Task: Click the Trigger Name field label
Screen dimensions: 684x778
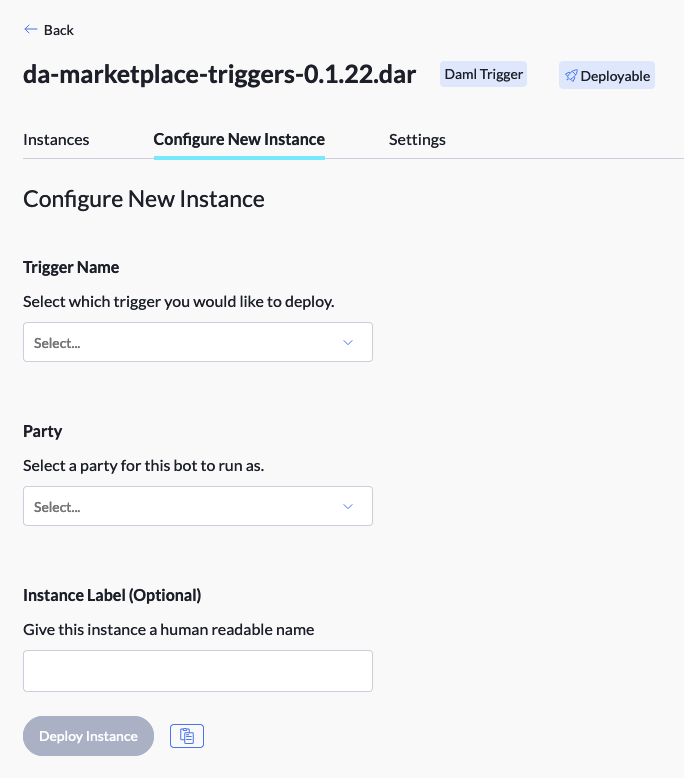Action: click(71, 267)
